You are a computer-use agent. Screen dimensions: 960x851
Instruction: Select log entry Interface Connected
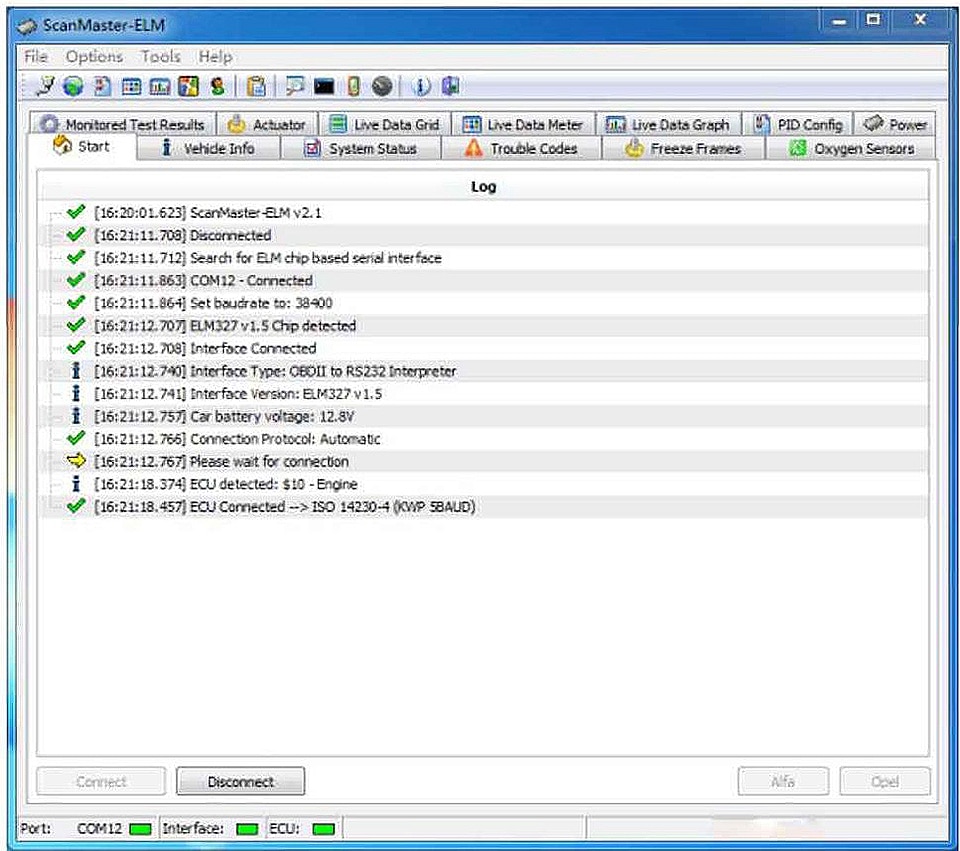484,348
